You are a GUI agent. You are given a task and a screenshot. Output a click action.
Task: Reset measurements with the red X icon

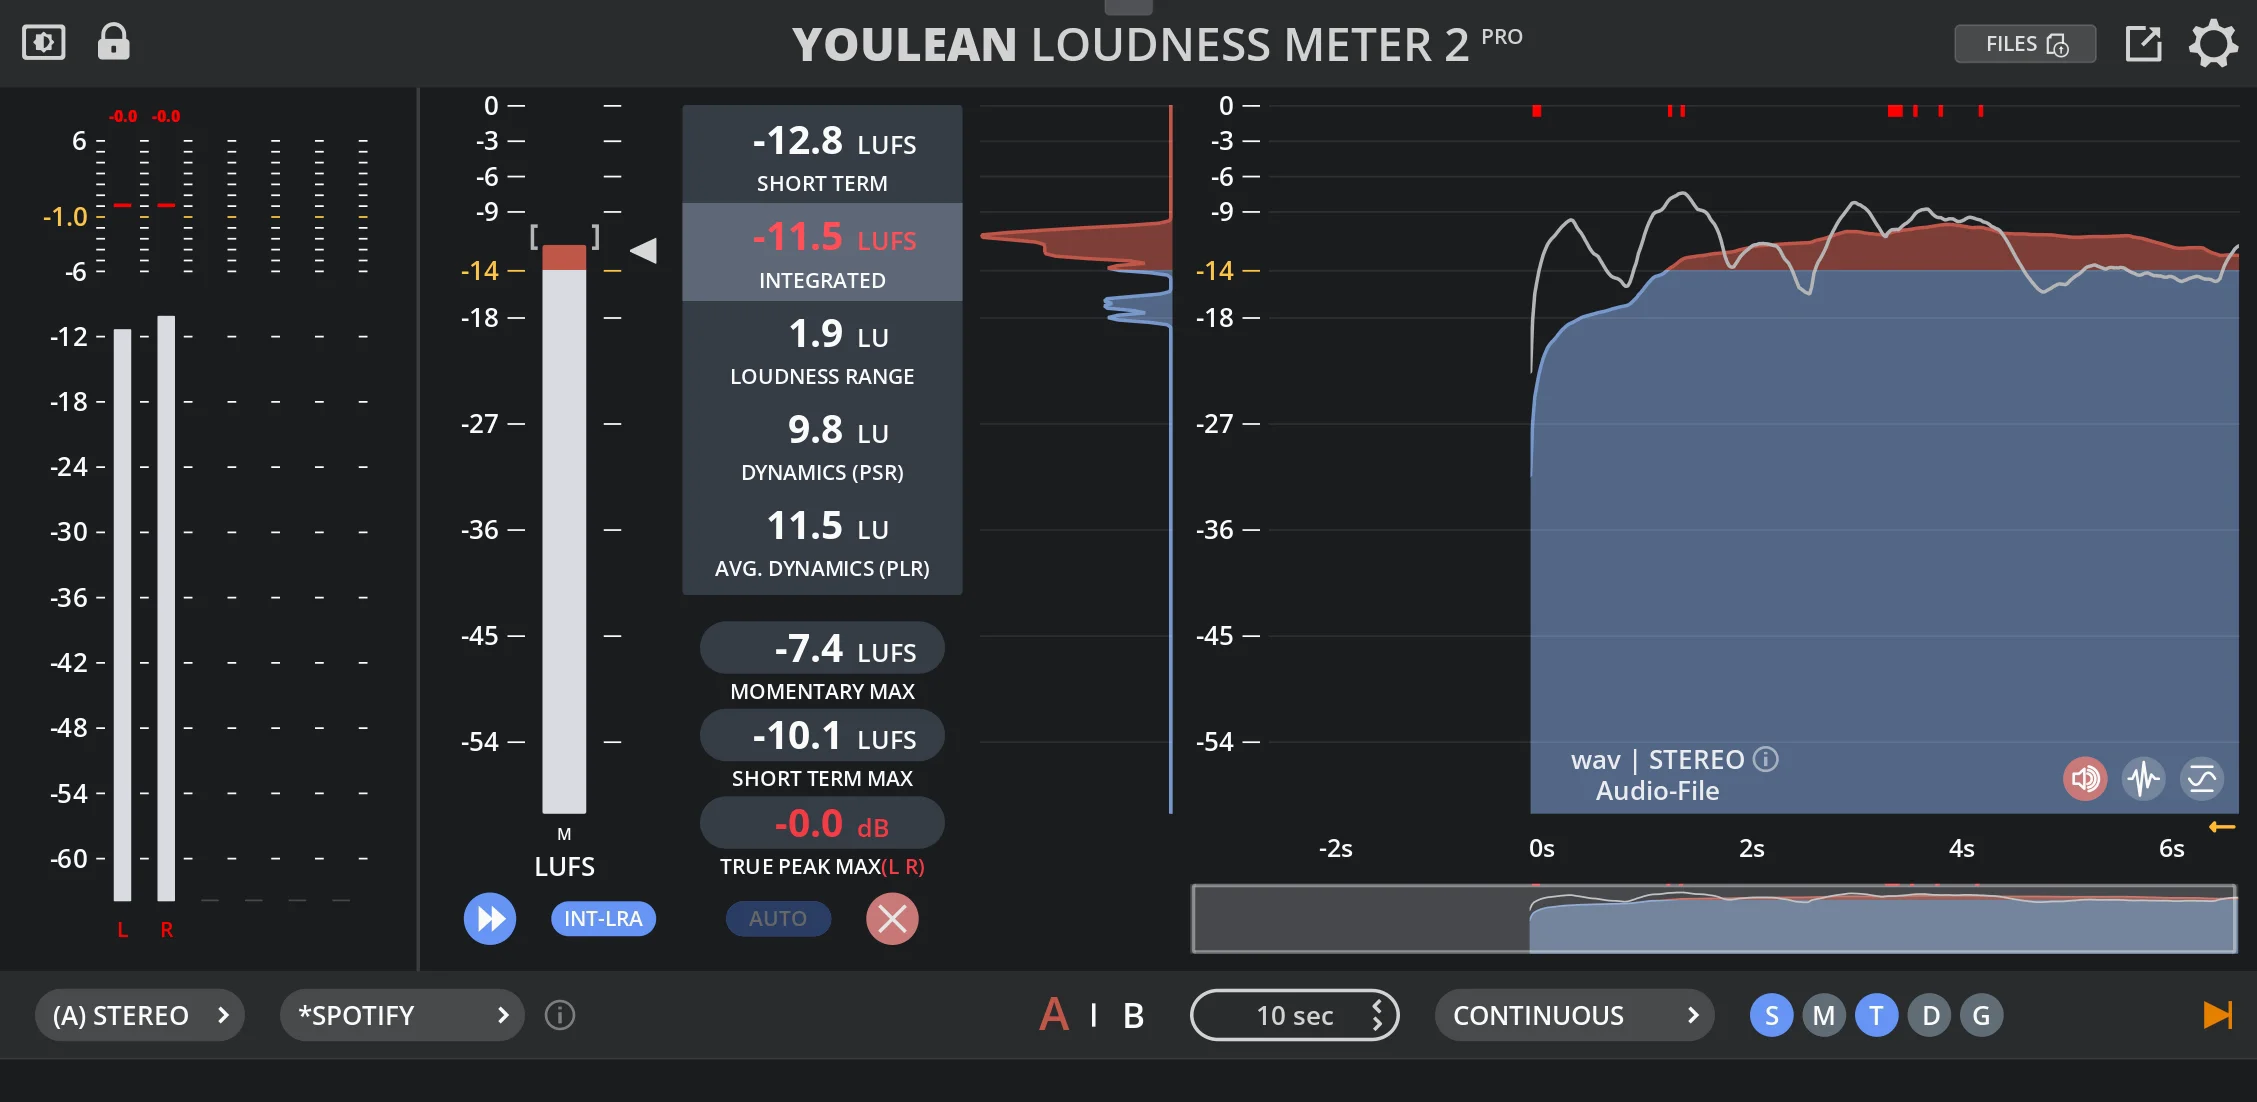(x=892, y=918)
